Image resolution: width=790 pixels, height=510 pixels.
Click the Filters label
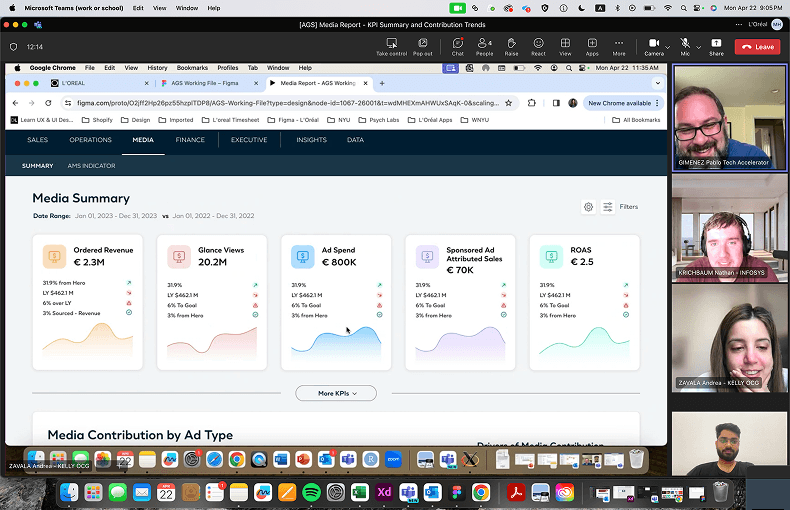click(x=628, y=207)
